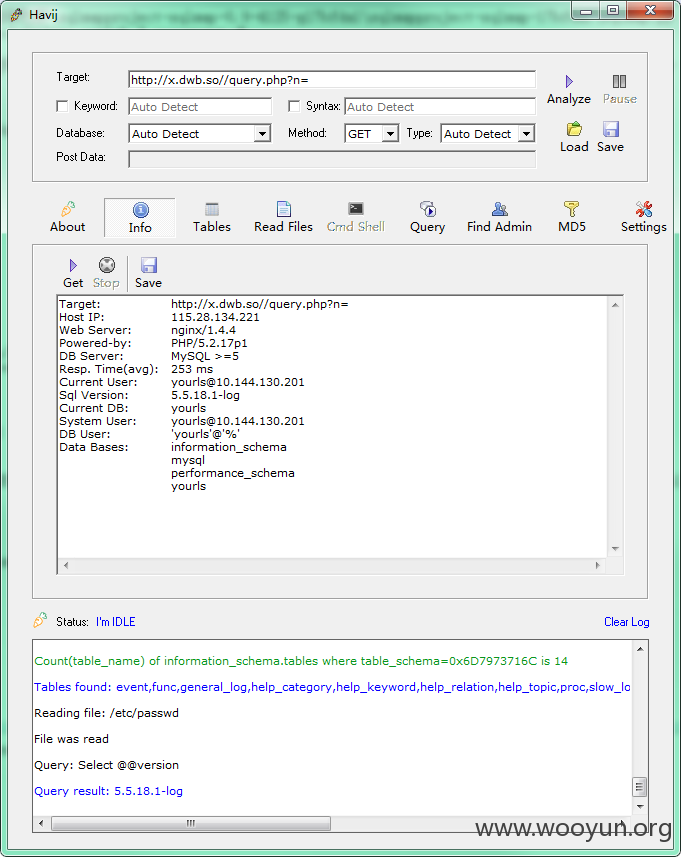The width and height of the screenshot is (681, 857).
Task: Click the Target URL input field
Action: point(332,80)
